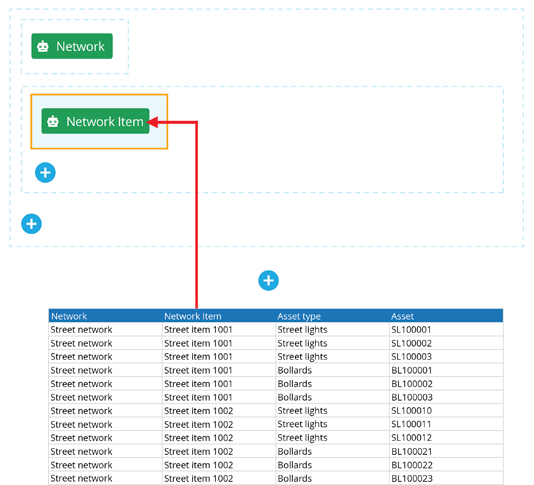Select the green Network button
This screenshot has width=534, height=485.
pos(72,46)
